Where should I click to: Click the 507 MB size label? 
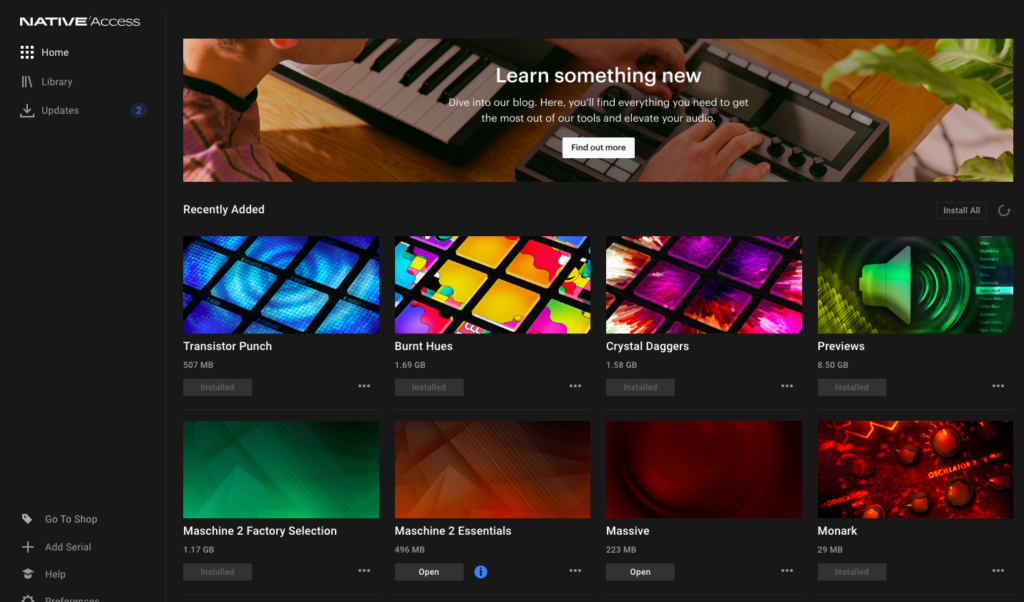click(199, 365)
